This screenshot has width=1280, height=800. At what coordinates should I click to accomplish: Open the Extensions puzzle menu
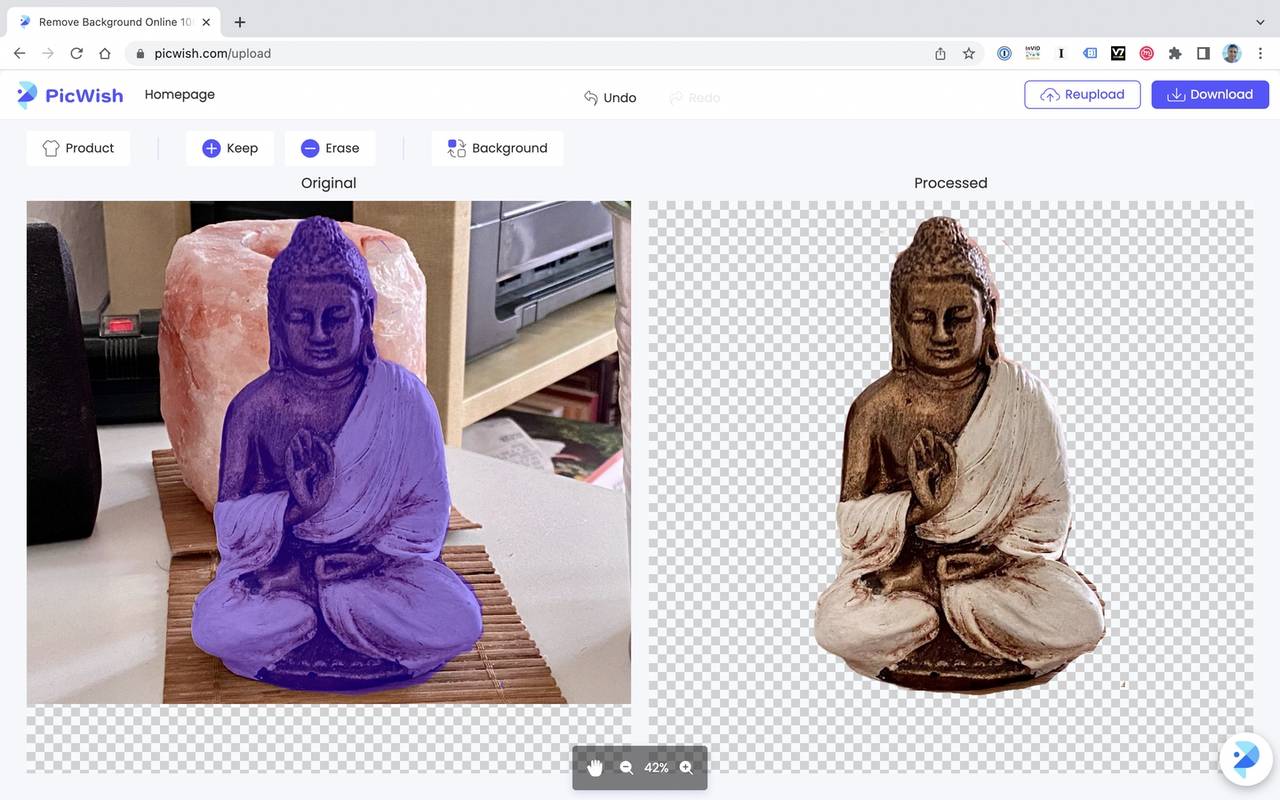[x=1175, y=54]
